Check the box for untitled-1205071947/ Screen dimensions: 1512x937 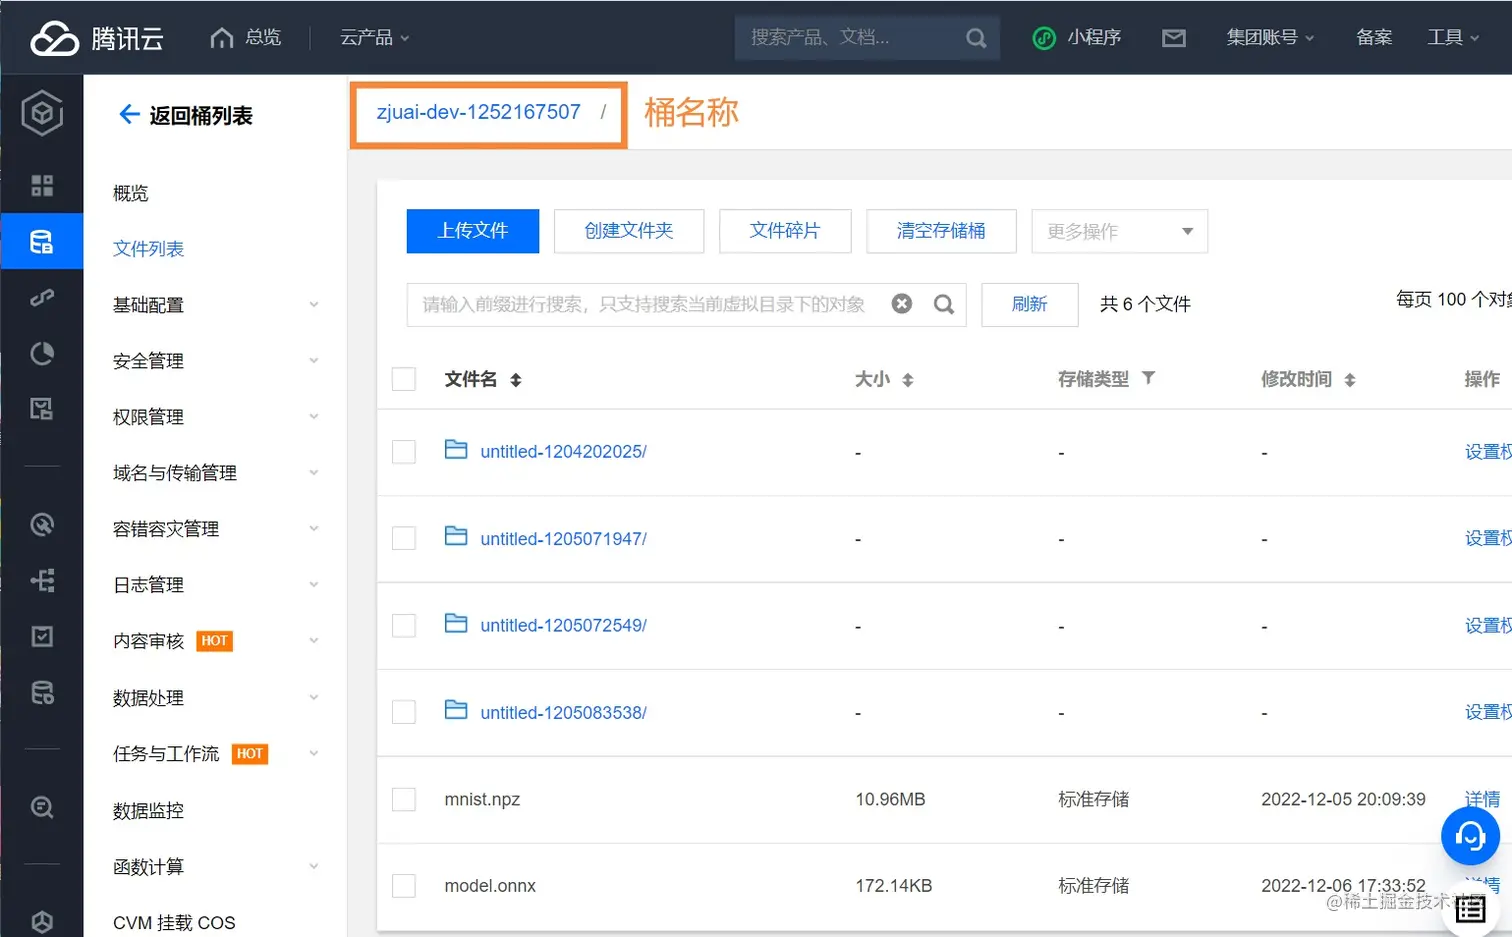(404, 538)
